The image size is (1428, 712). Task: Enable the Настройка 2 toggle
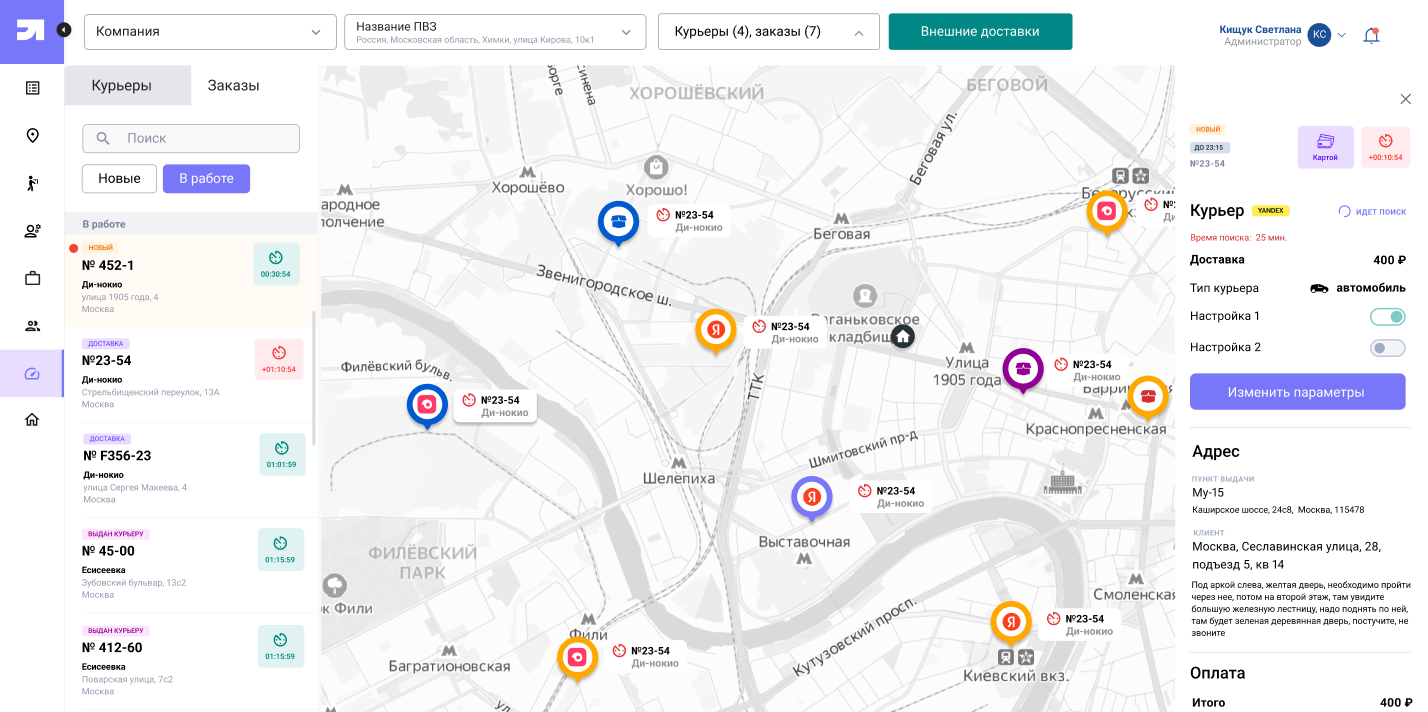click(x=1387, y=348)
